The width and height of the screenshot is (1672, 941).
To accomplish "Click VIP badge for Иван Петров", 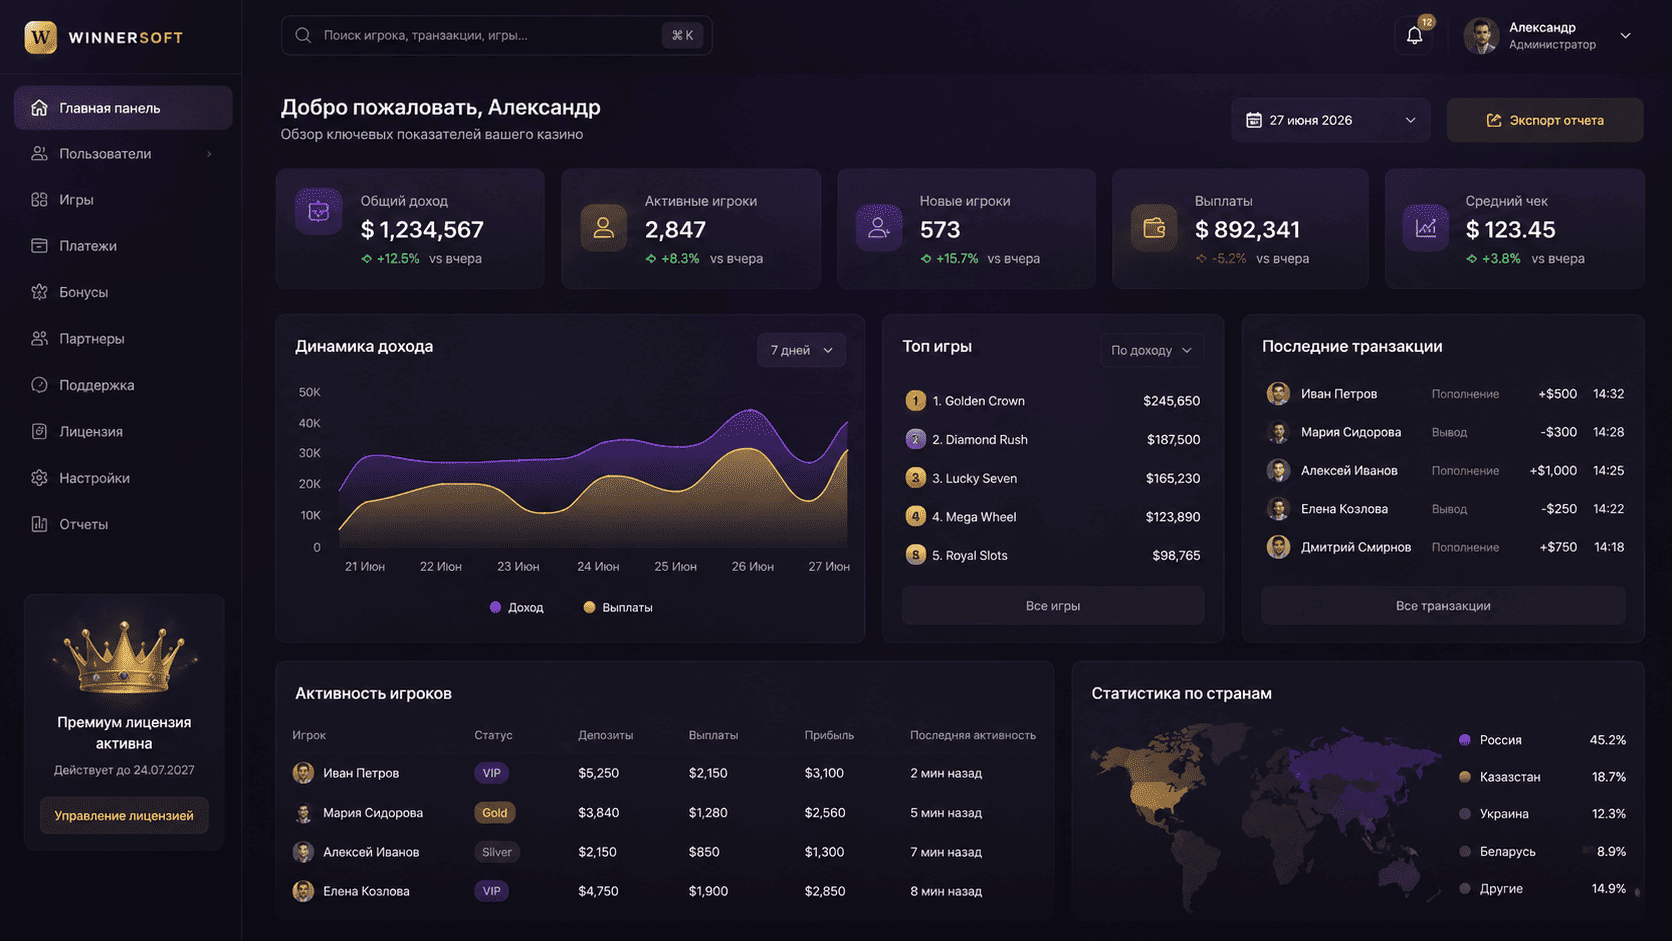I will point(491,773).
